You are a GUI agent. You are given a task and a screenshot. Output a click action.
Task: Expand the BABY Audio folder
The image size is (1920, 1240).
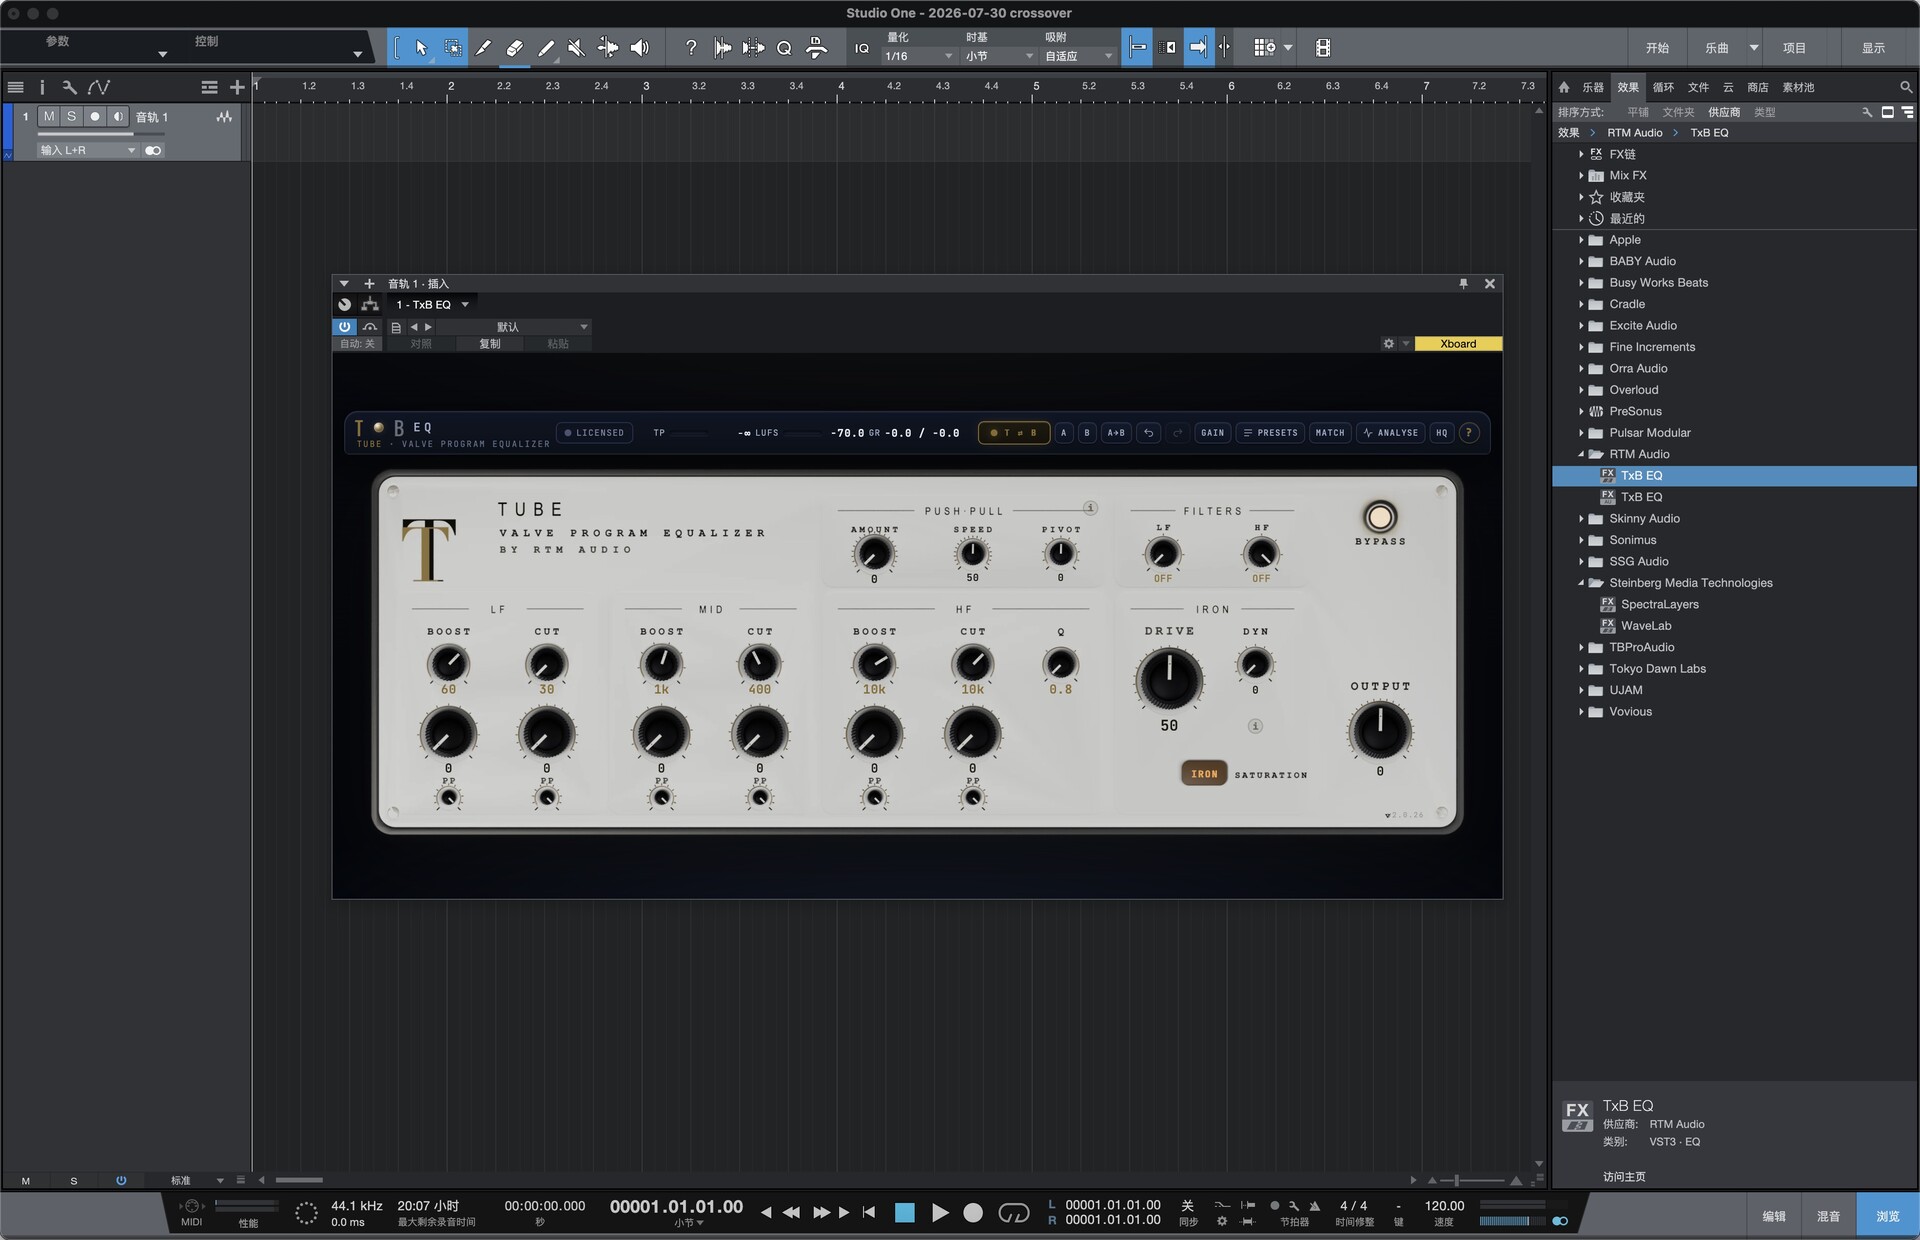coord(1581,262)
